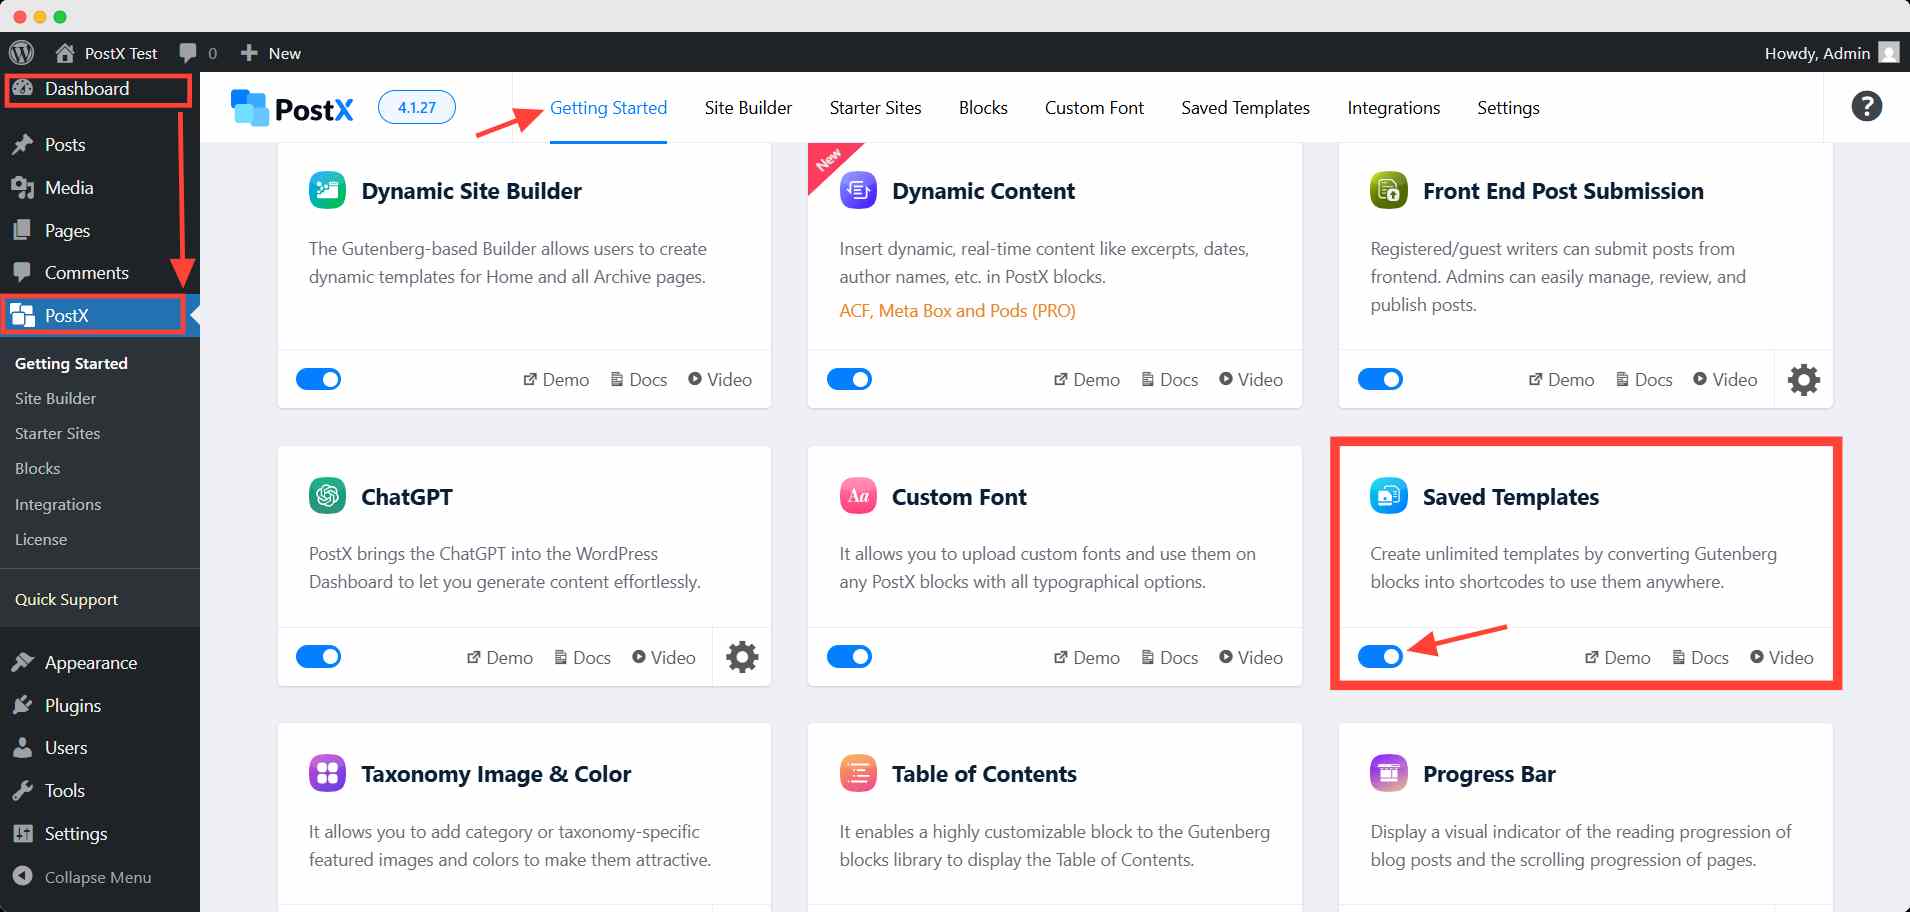The image size is (1910, 912).
Task: Click the 4.1.27 version badge
Action: point(417,107)
